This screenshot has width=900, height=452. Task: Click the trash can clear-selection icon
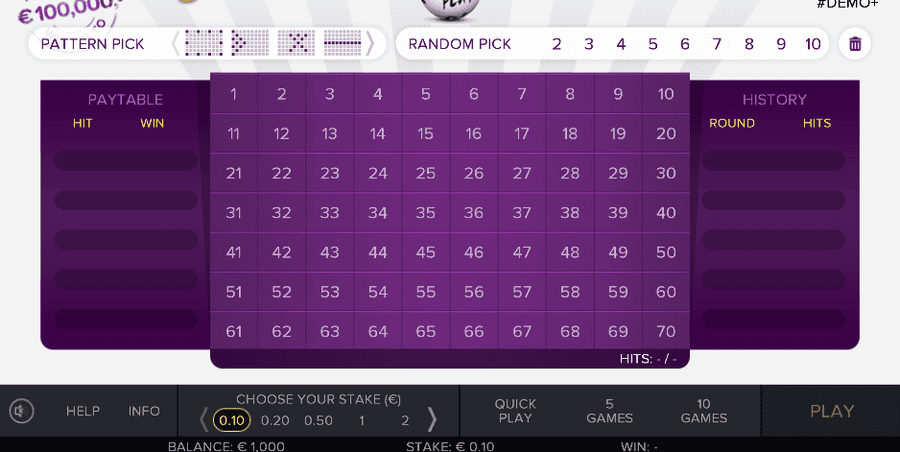855,44
